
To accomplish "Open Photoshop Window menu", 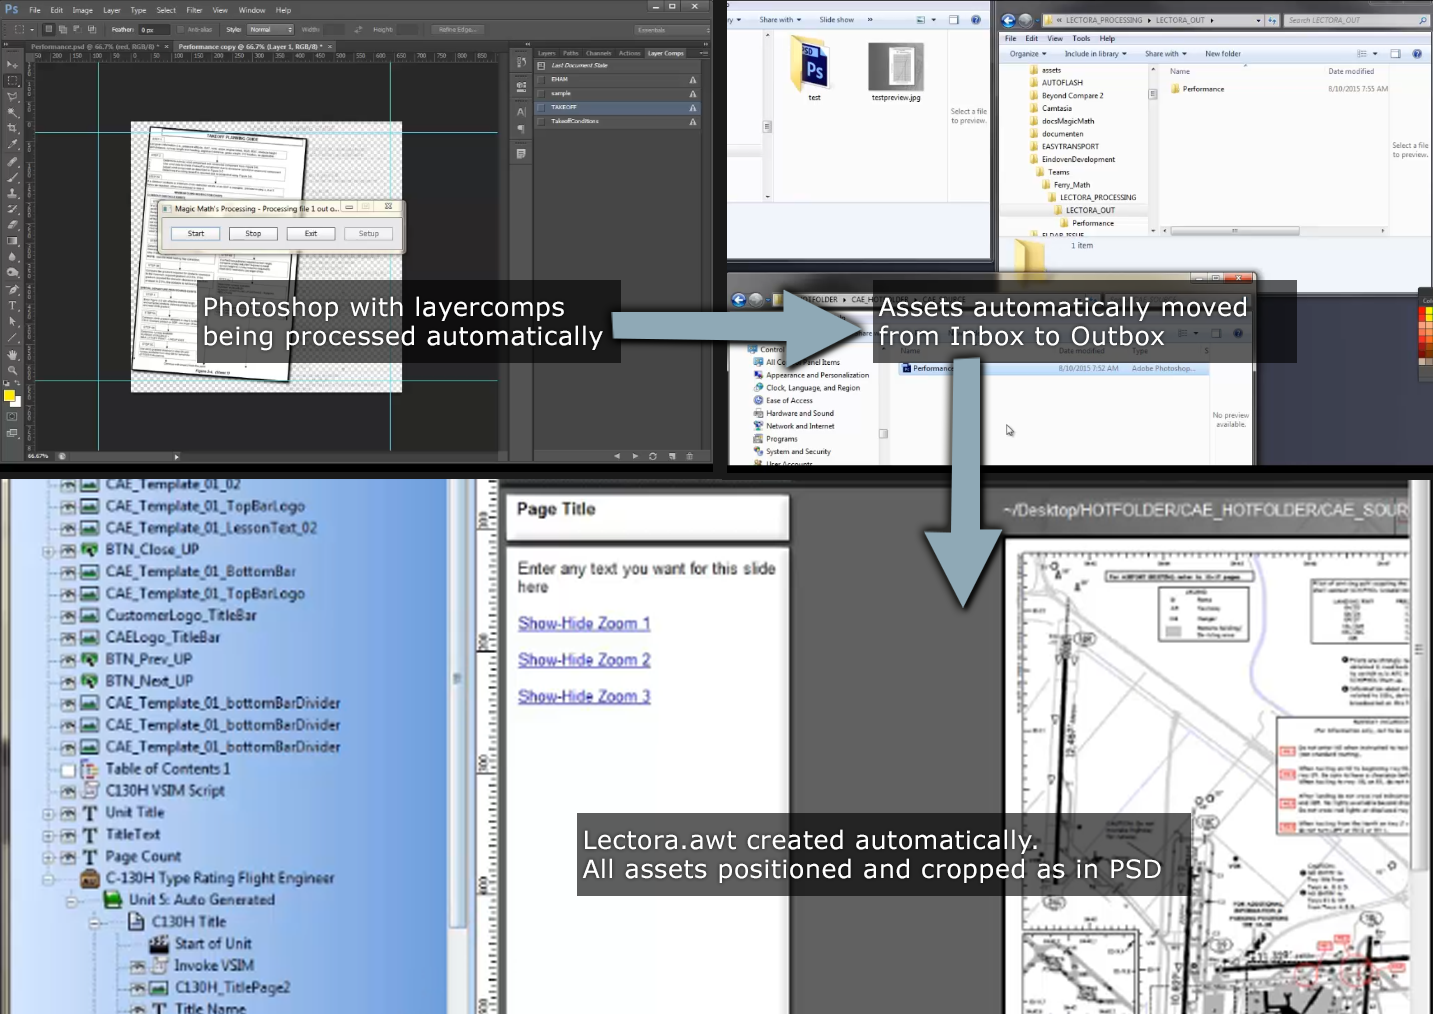I will [252, 10].
